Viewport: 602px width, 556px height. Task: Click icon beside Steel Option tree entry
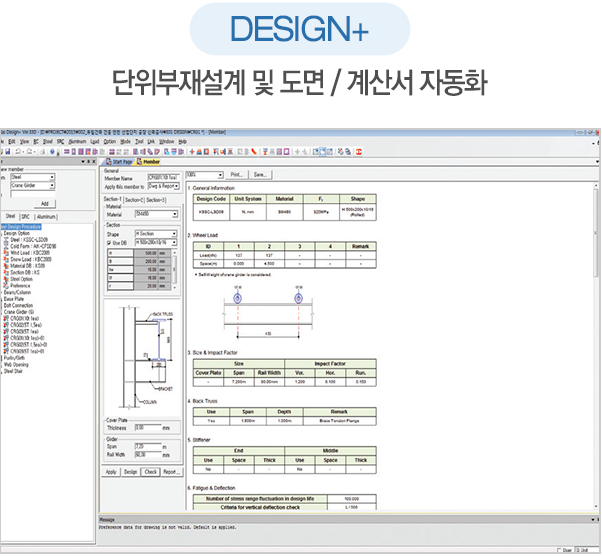tap(6, 279)
